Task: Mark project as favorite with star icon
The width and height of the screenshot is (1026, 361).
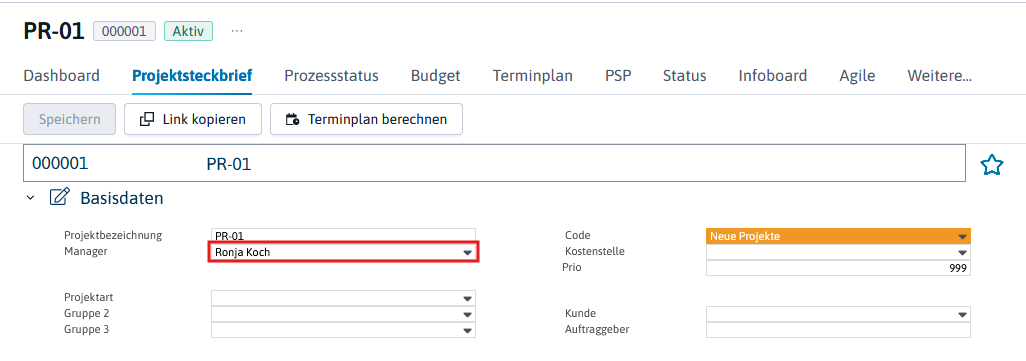Action: 992,165
